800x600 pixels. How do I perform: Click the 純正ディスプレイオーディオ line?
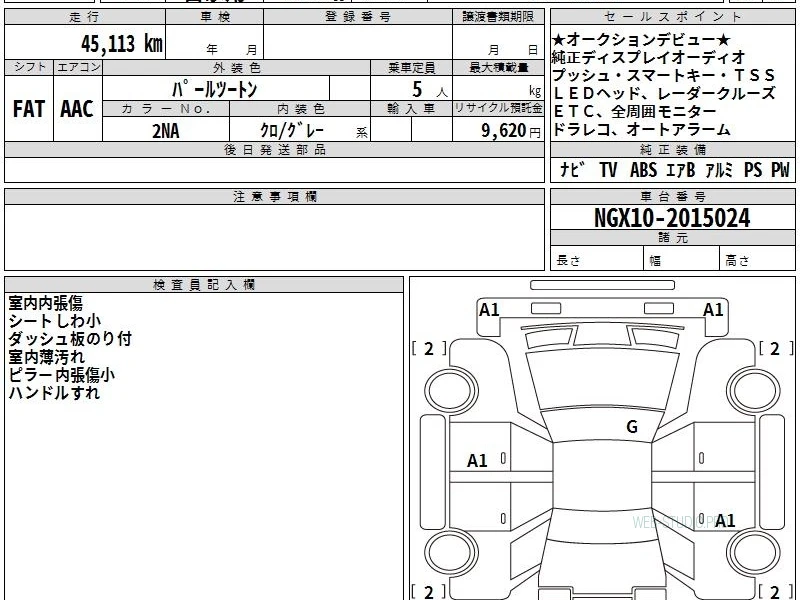tap(648, 57)
